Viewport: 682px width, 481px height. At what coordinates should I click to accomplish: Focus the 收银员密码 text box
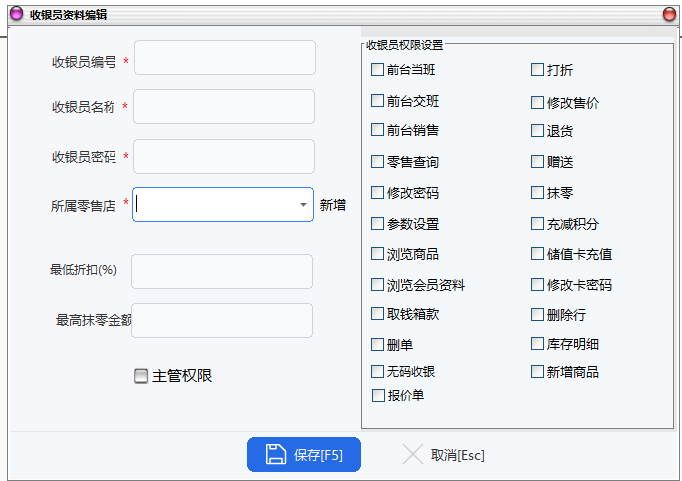(x=224, y=156)
